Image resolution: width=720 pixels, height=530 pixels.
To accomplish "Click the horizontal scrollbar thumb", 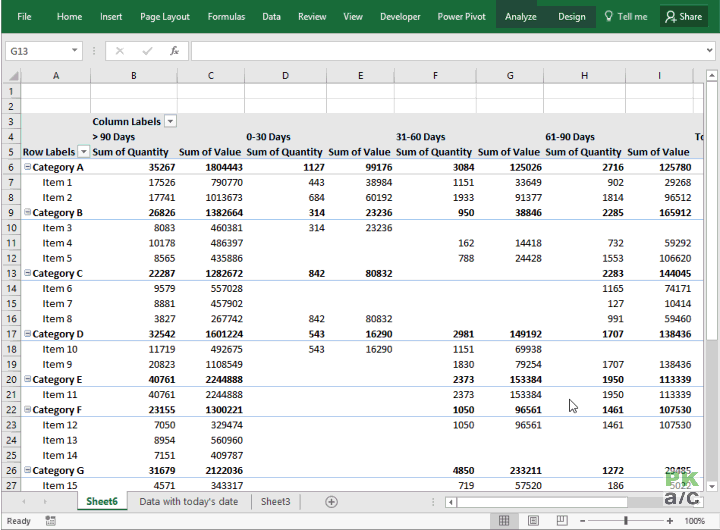I will (x=542, y=502).
